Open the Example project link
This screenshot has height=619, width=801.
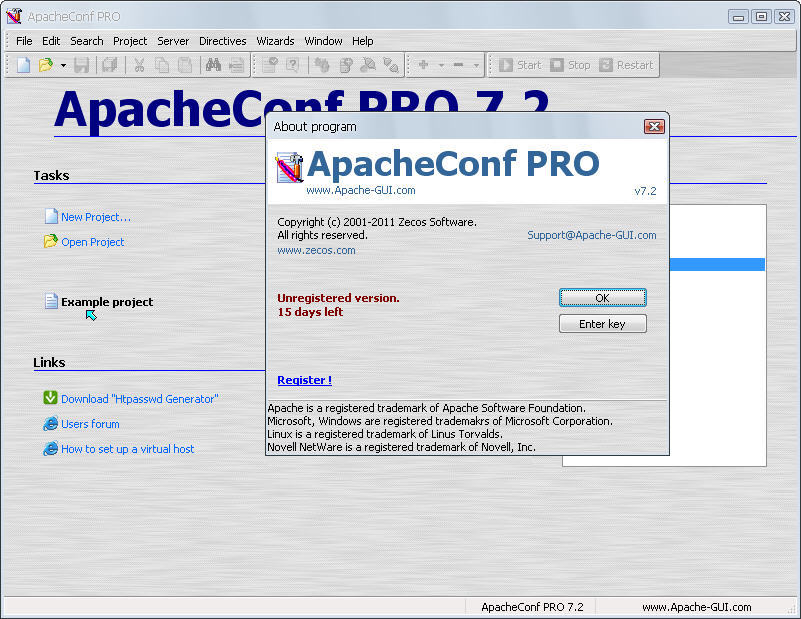107,302
